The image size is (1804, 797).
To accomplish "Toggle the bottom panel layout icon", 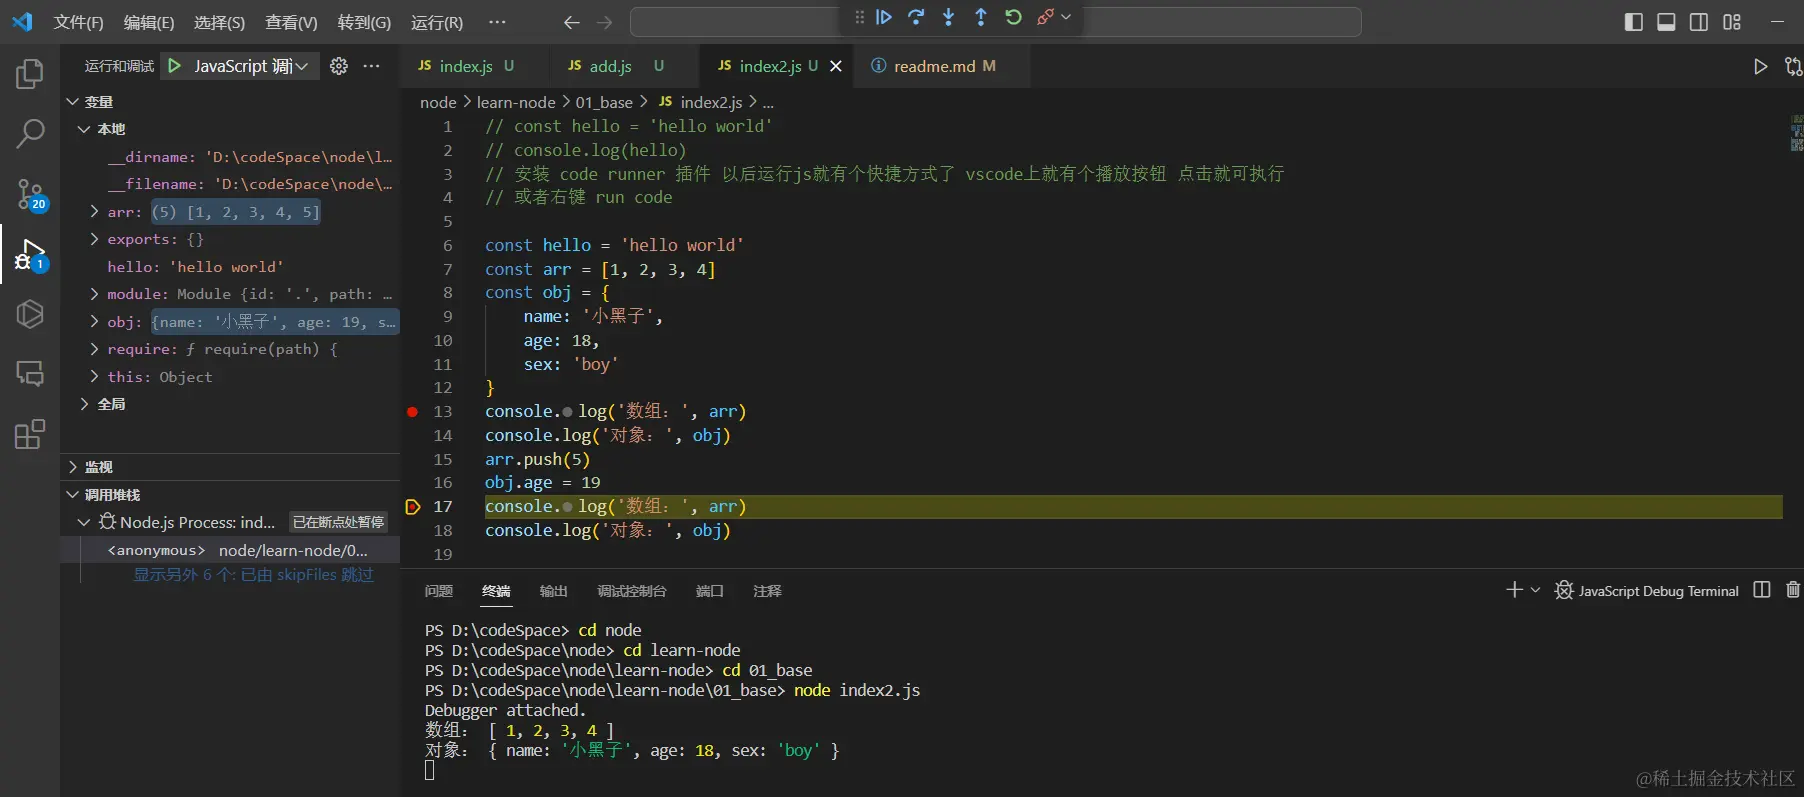I will (x=1666, y=22).
